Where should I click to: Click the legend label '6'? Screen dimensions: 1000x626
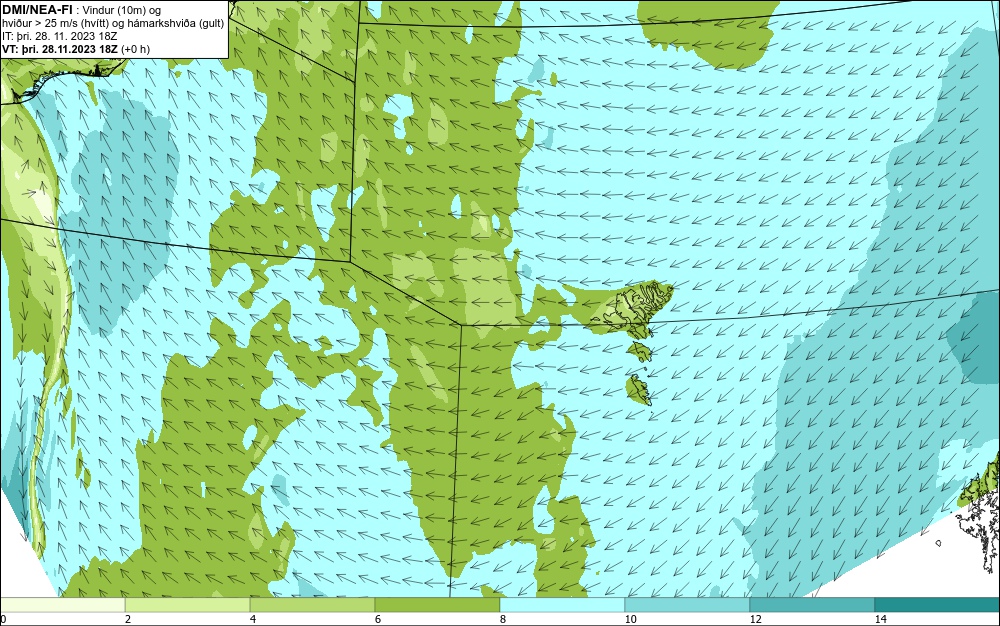coord(378,620)
